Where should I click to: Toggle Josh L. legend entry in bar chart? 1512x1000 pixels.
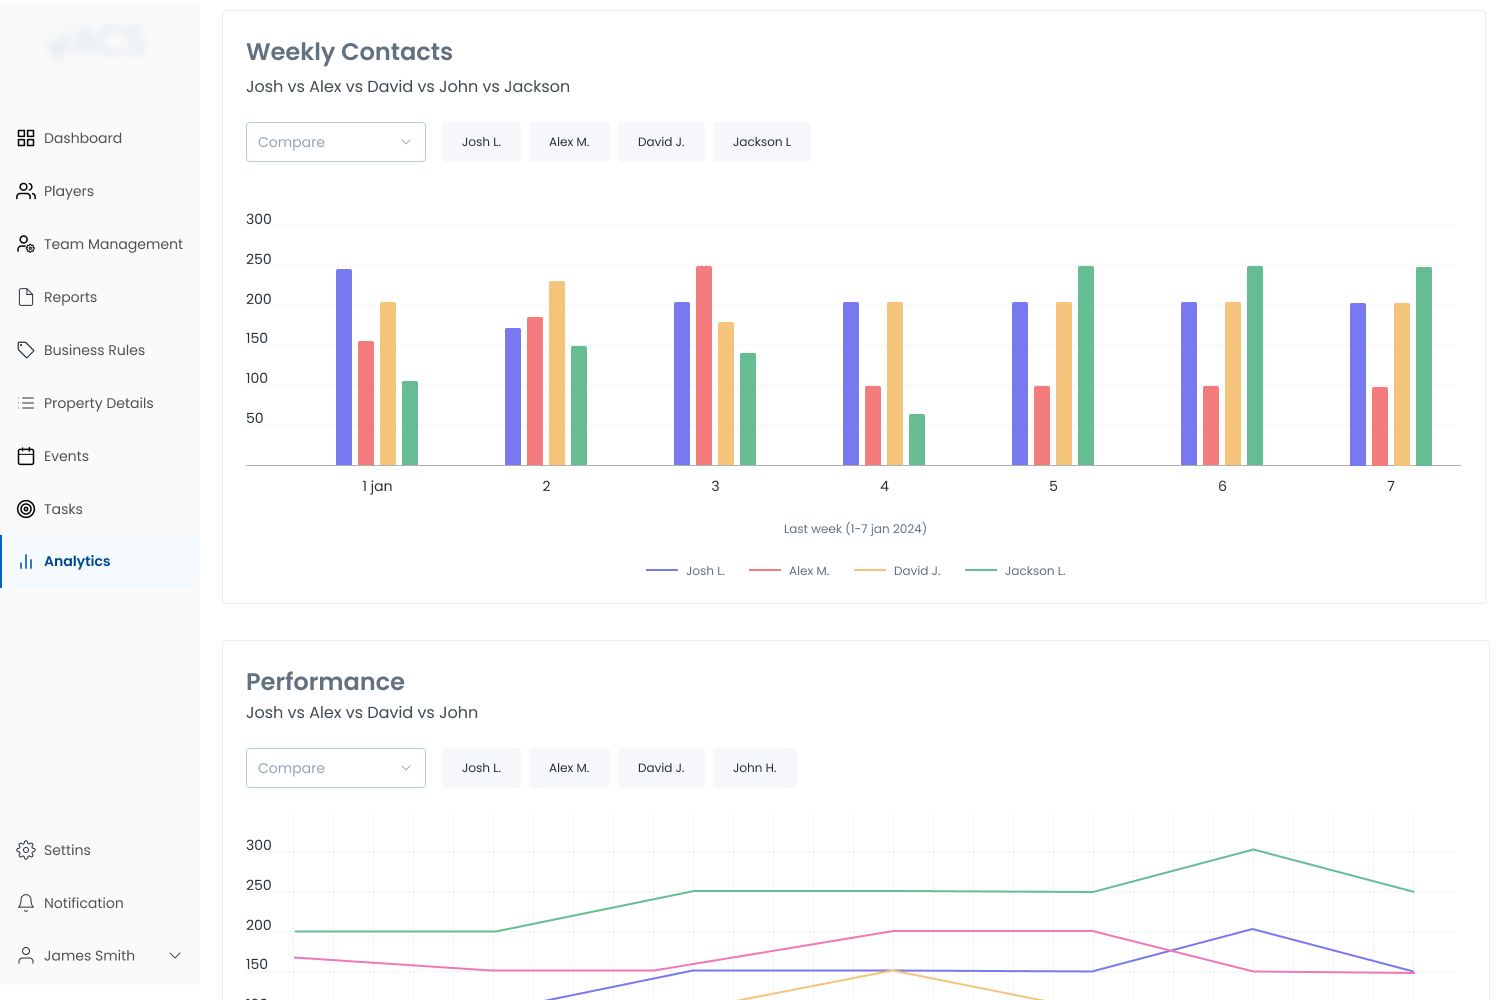click(x=686, y=571)
